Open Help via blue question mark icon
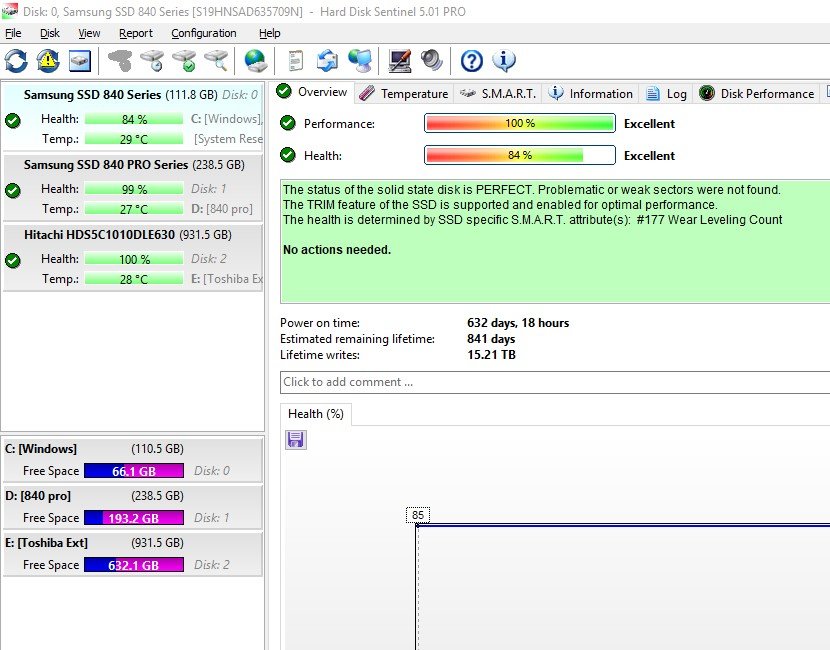 (472, 61)
